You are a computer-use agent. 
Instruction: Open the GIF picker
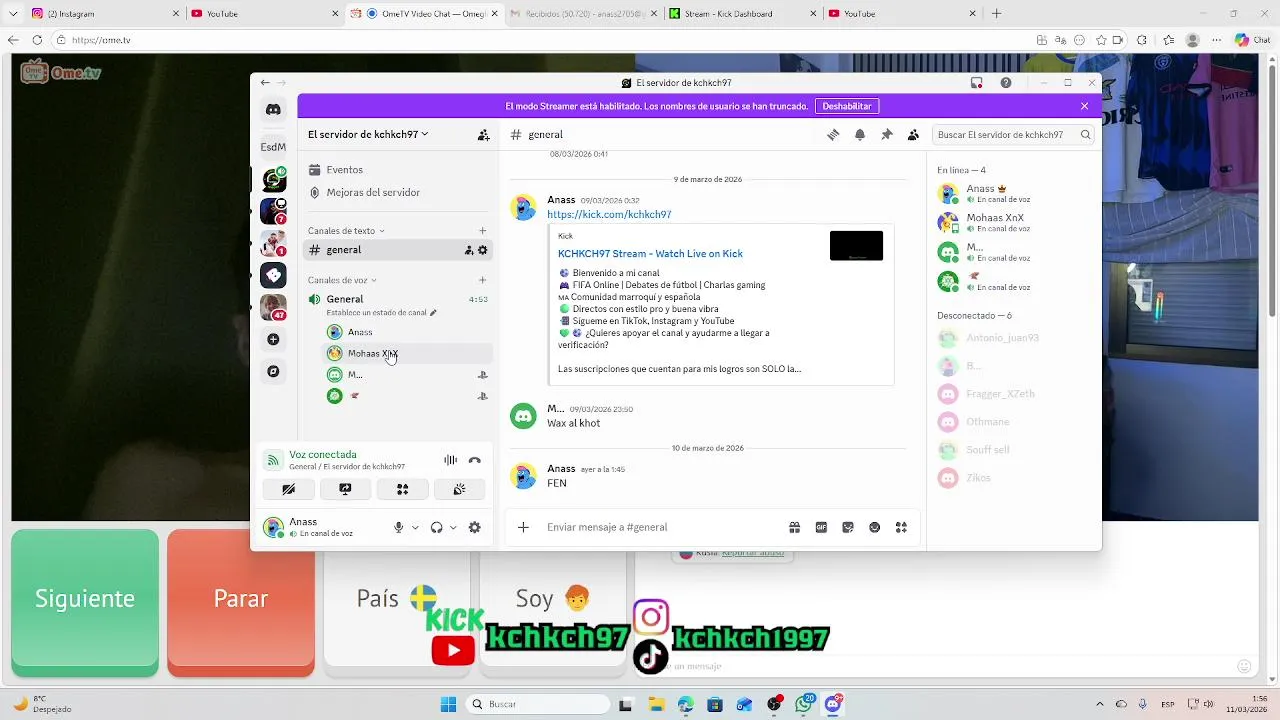point(821,527)
